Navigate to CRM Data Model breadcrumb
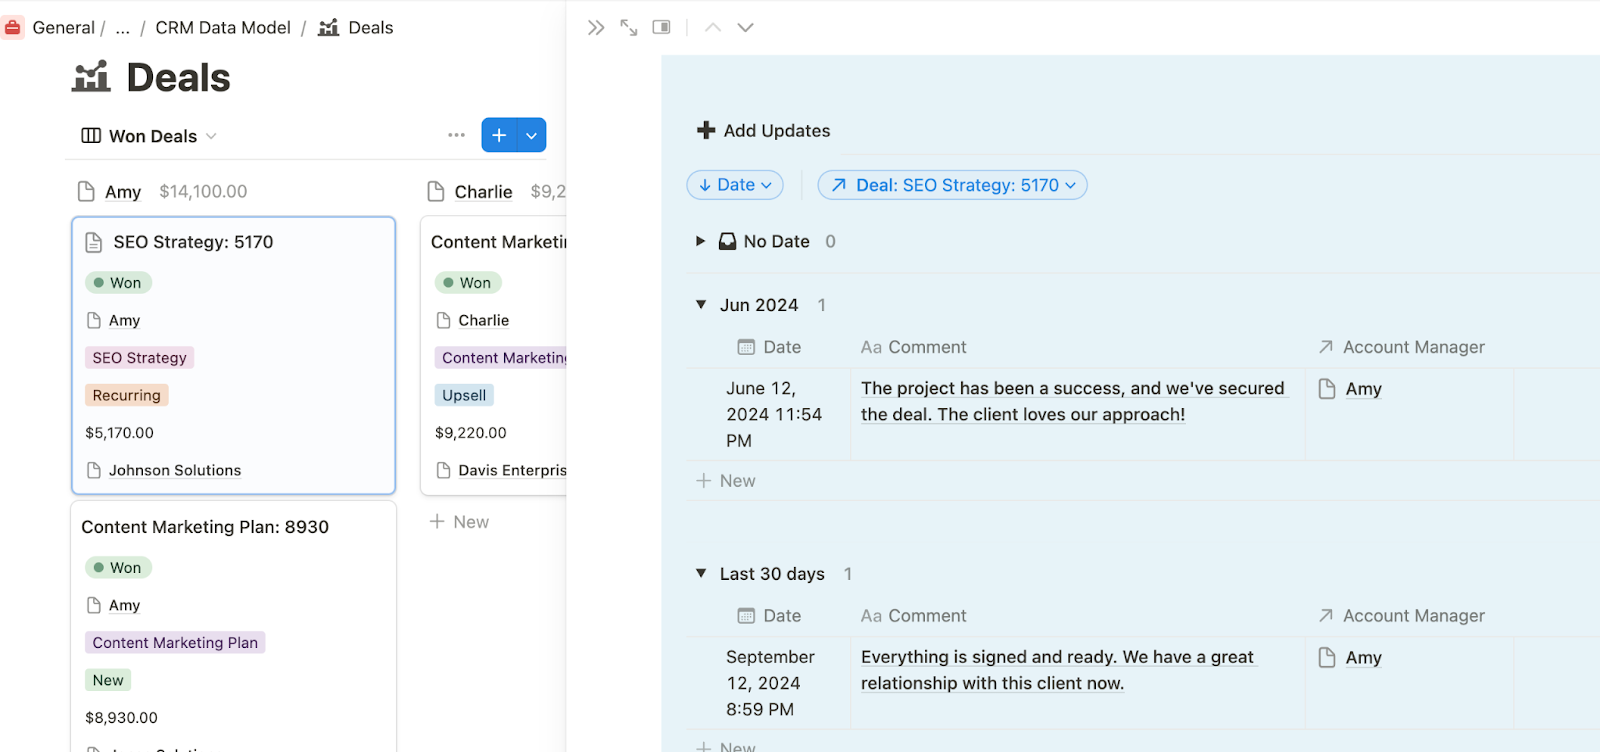Screen dimensions: 1600x752 point(223,28)
